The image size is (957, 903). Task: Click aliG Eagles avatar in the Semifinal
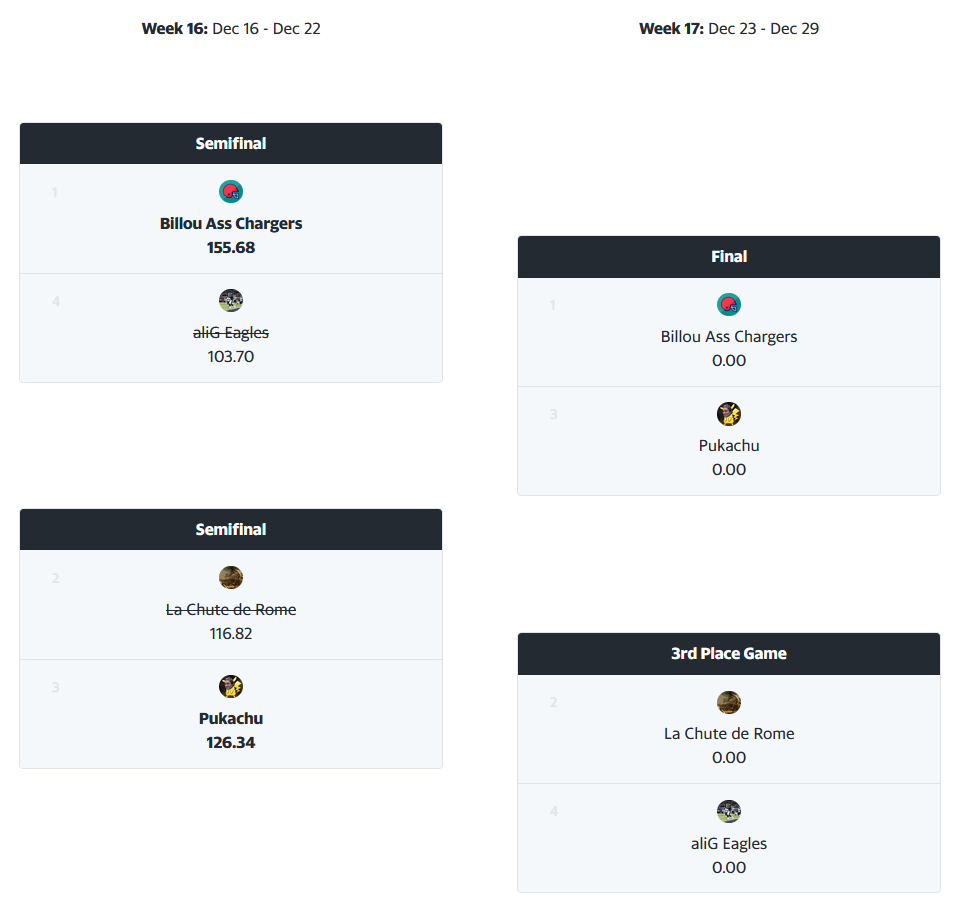[x=231, y=301]
